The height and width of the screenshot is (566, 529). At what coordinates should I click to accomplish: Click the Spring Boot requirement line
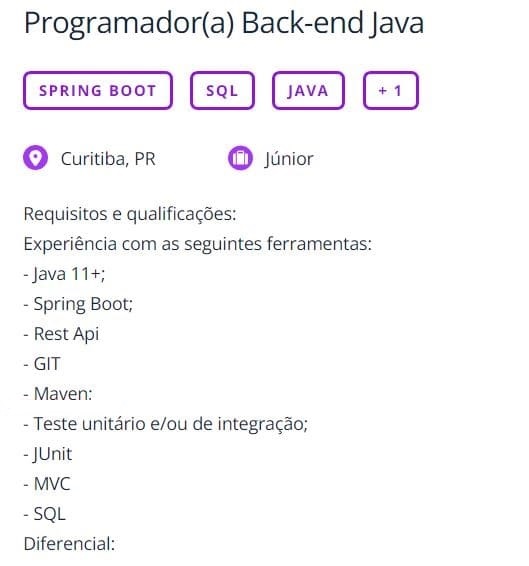[x=78, y=304]
